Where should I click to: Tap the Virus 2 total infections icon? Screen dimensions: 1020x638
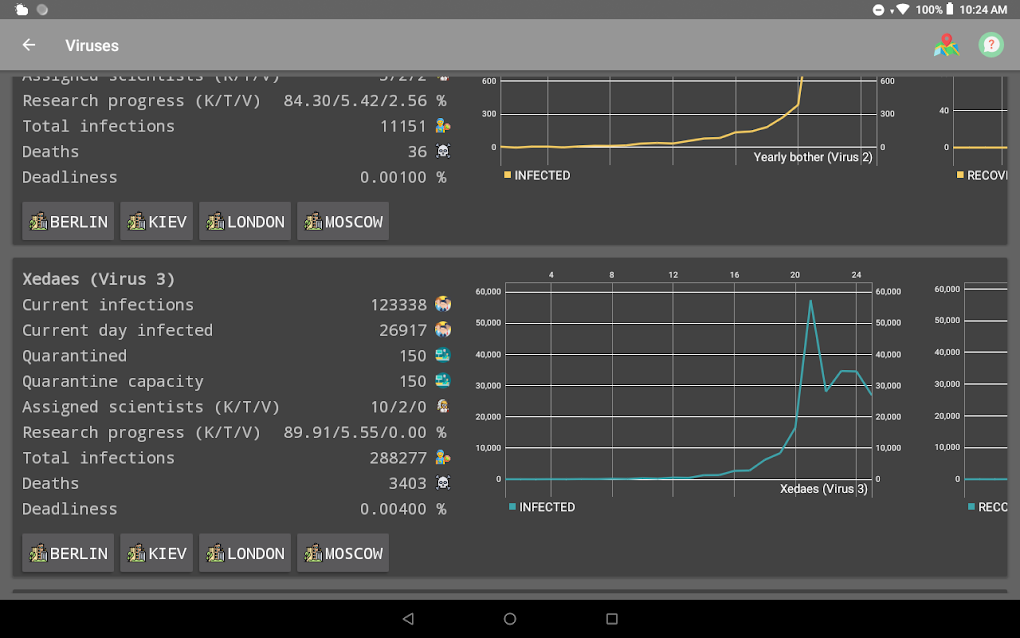[443, 126]
